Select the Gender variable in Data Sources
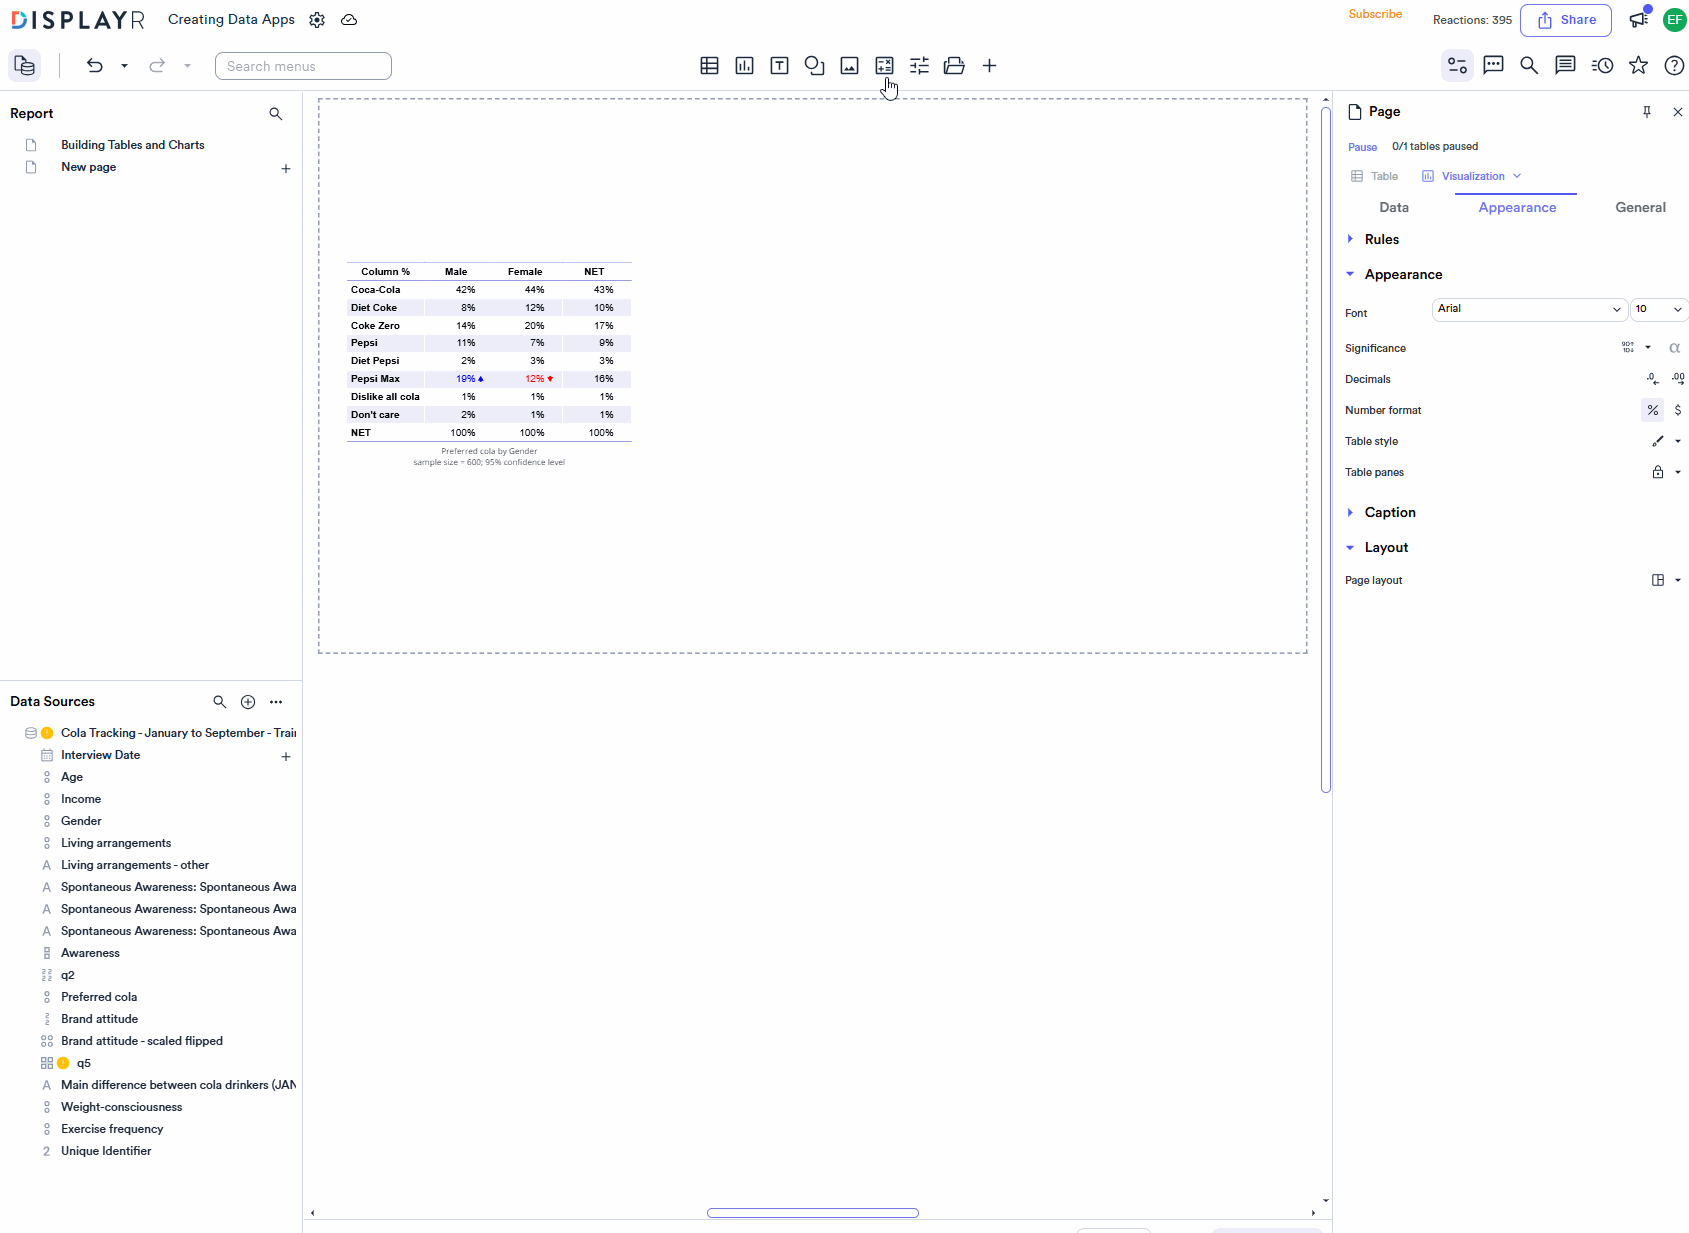The width and height of the screenshot is (1689, 1233). (81, 820)
